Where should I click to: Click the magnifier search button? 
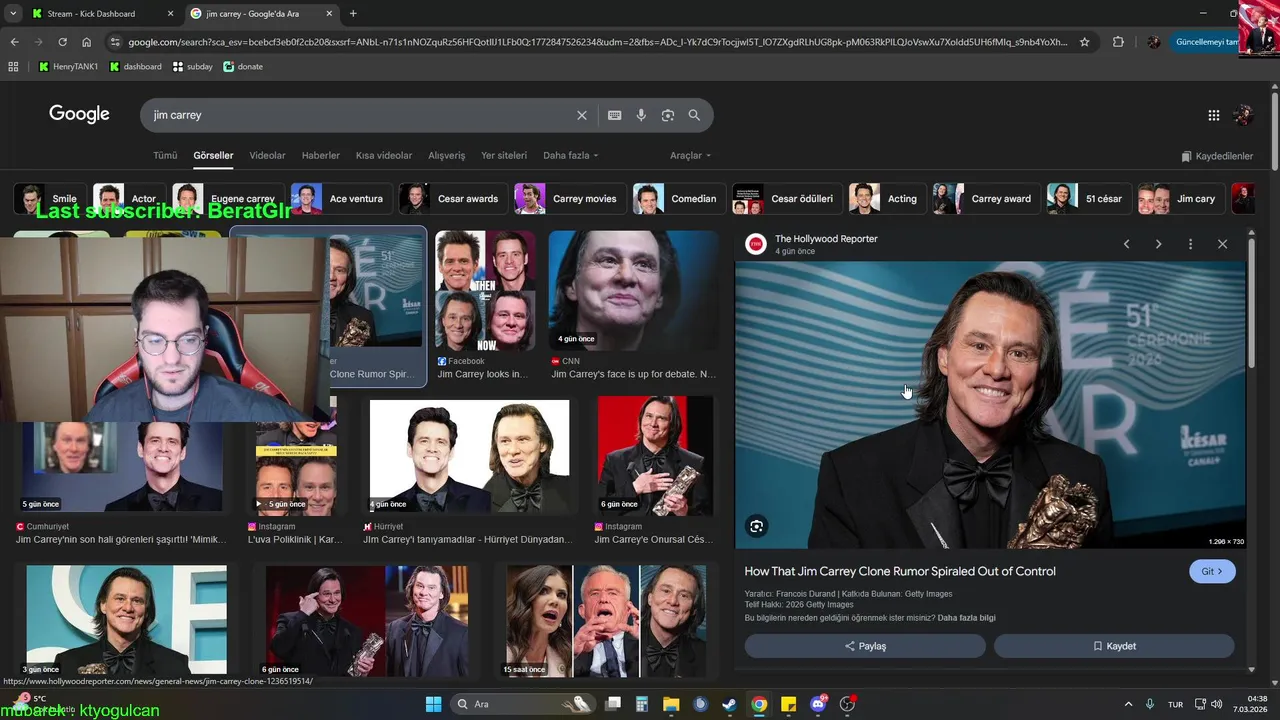(x=694, y=115)
